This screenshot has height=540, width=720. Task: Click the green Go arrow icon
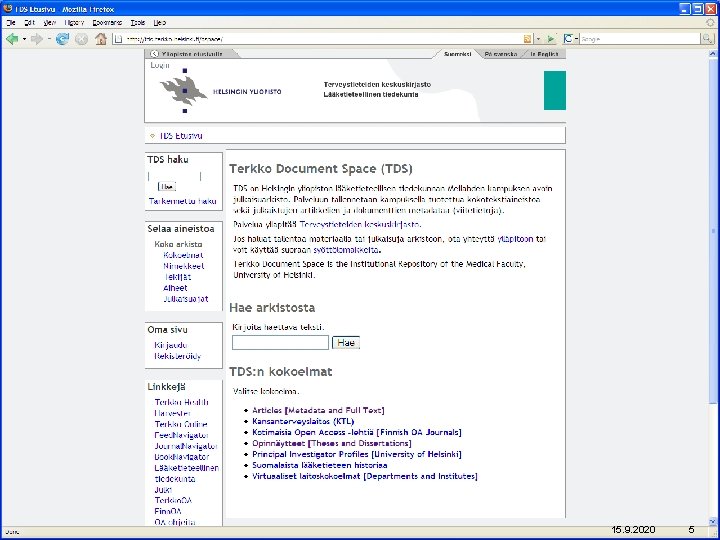pyautogui.click(x=551, y=39)
